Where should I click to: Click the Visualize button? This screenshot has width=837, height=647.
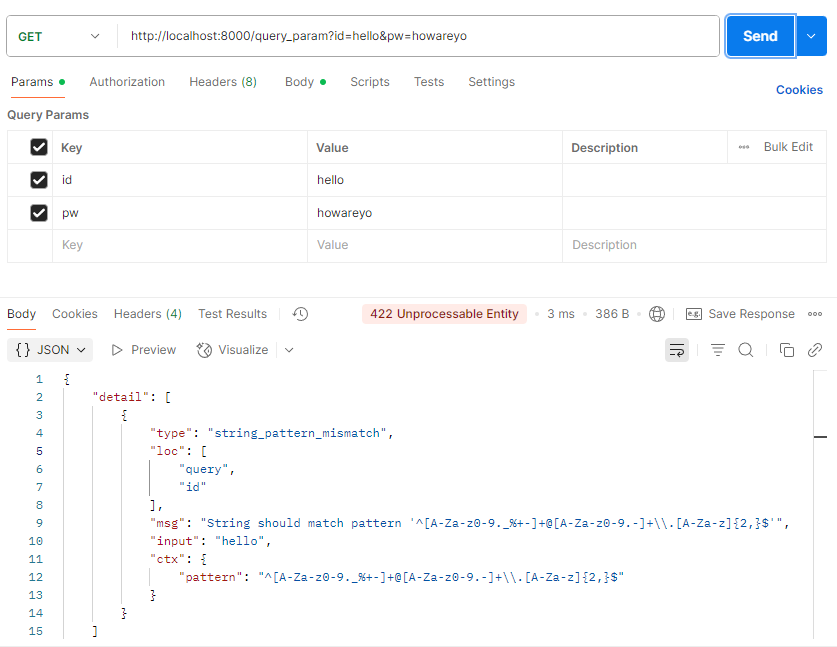pyautogui.click(x=232, y=350)
